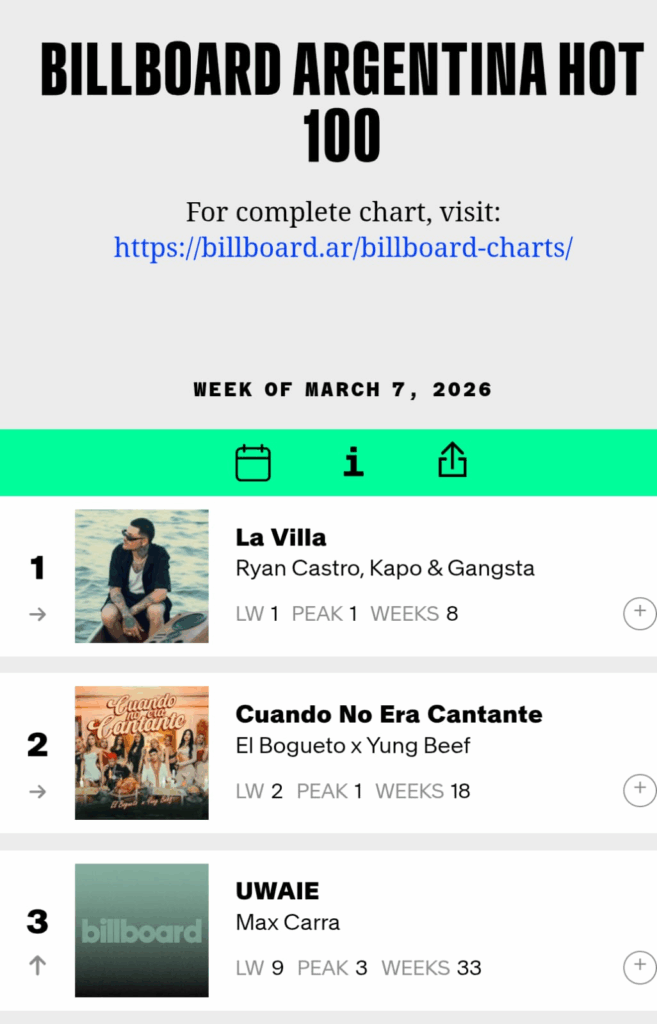Expand the UWAIE entry plus button

pos(640,967)
